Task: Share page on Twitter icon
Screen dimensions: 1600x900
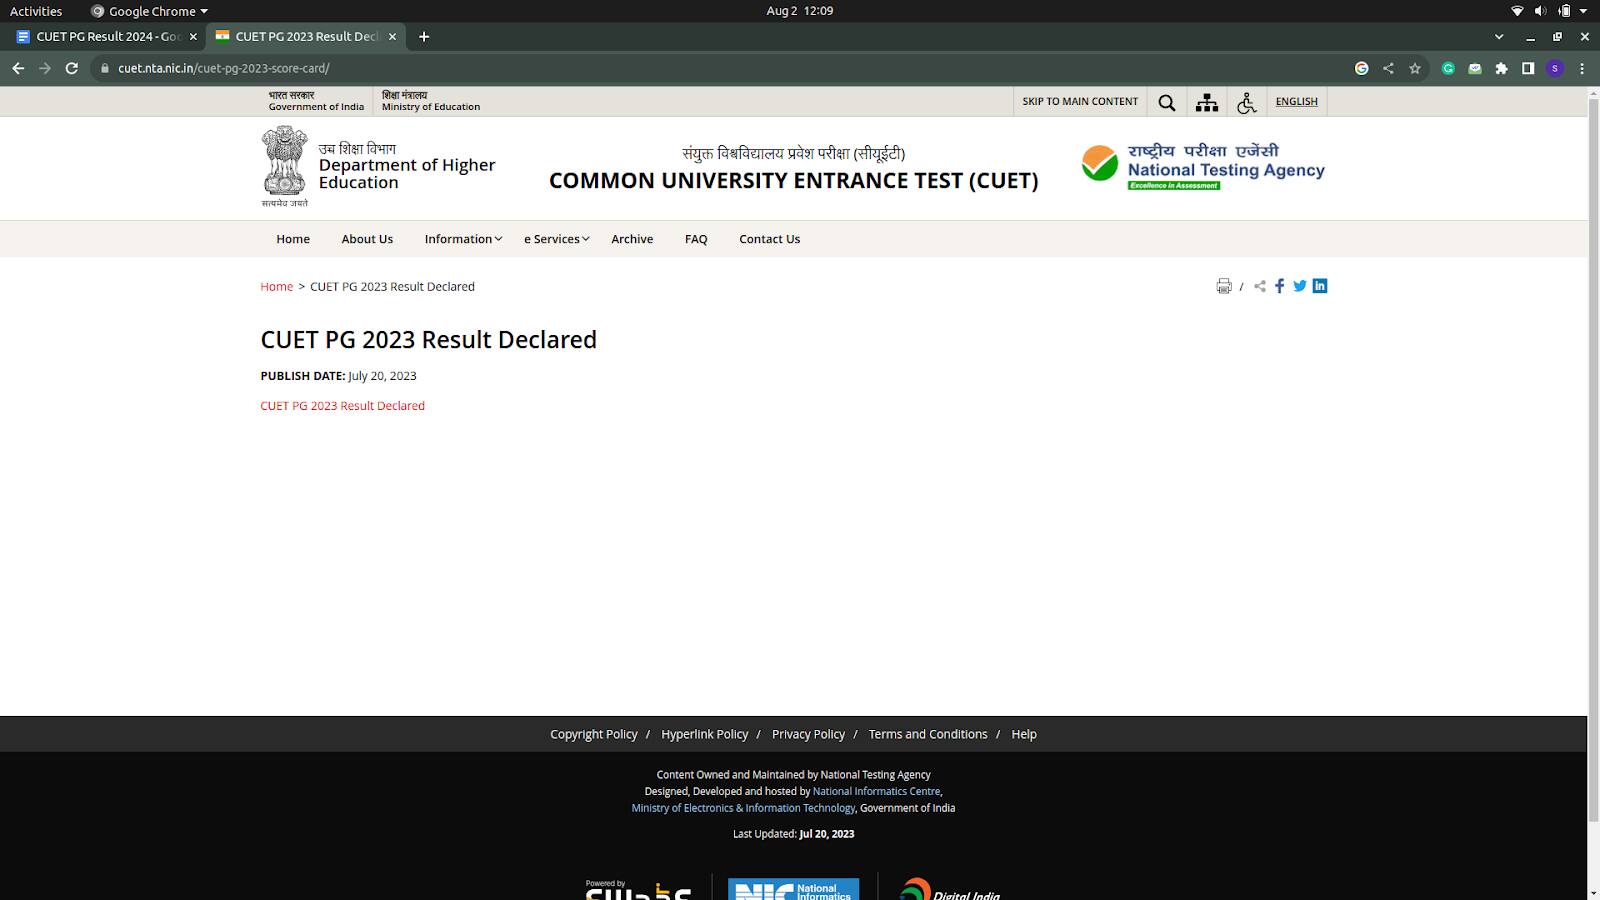Action: click(x=1300, y=286)
